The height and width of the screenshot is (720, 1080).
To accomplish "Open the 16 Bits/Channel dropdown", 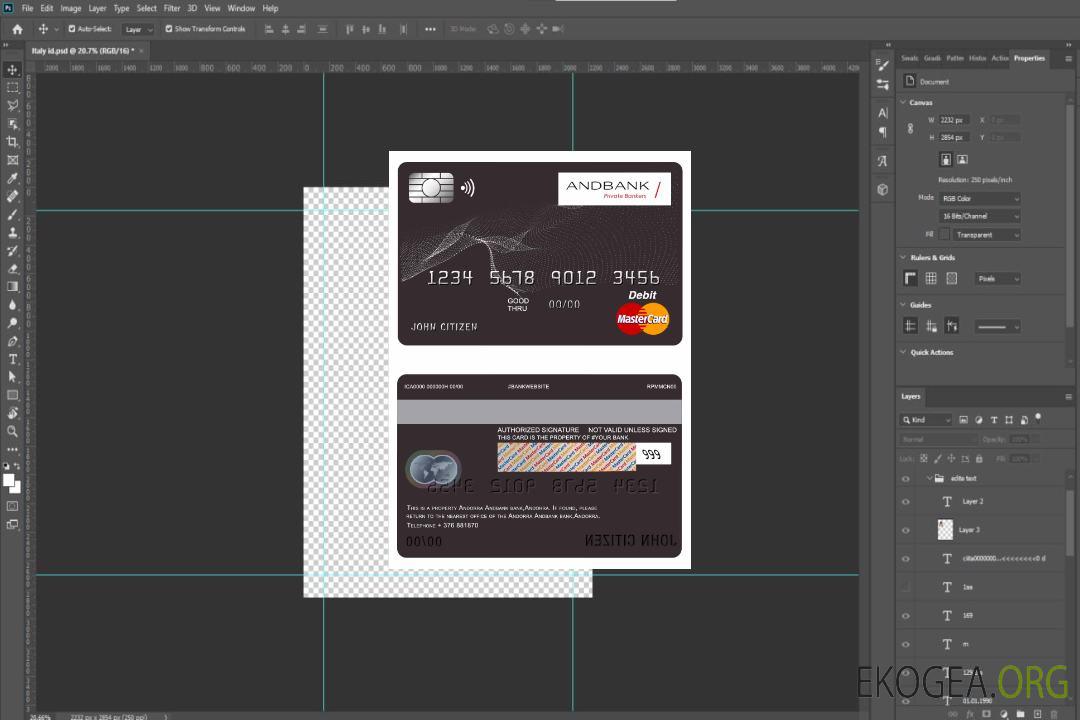I will pyautogui.click(x=979, y=216).
